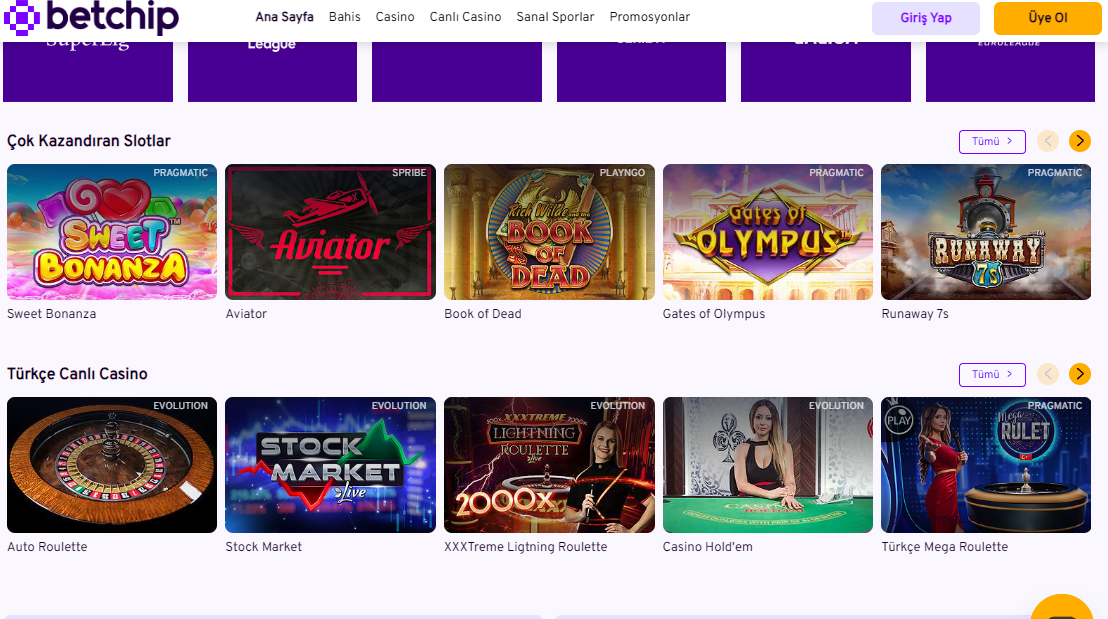The image size is (1108, 619).
Task: Advance Türkçe Canlı Casino carousel right
Action: click(x=1079, y=374)
